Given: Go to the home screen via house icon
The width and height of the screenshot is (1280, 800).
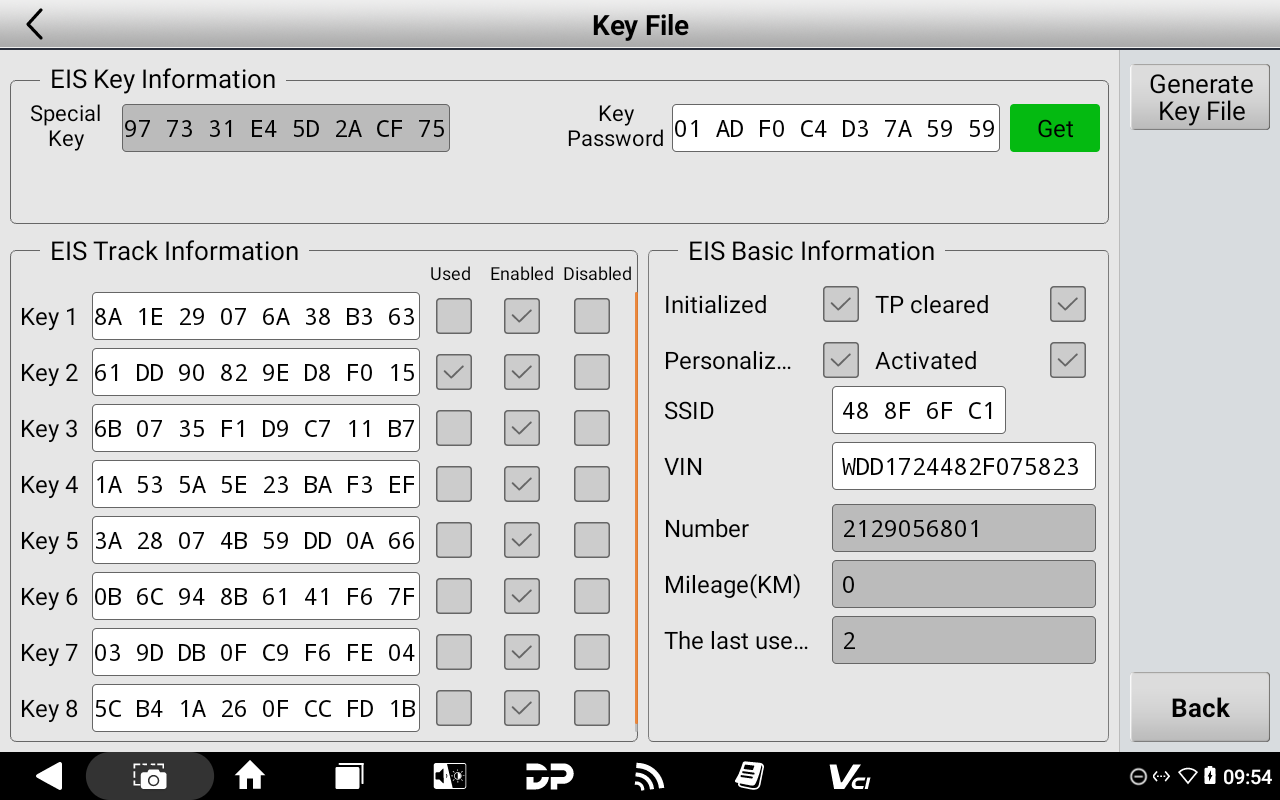Looking at the screenshot, I should (249, 776).
